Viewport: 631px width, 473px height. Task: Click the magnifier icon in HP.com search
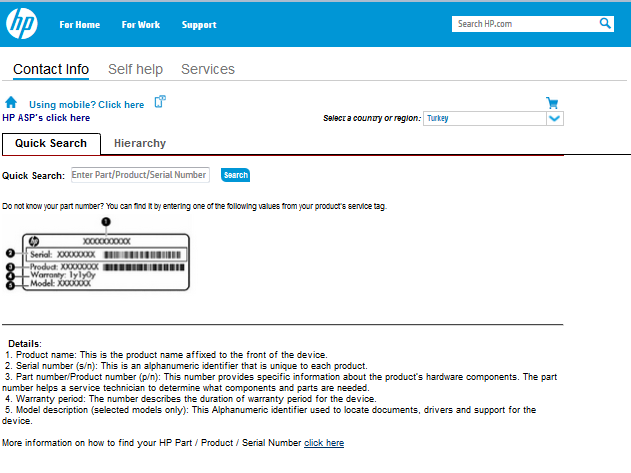[605, 23]
